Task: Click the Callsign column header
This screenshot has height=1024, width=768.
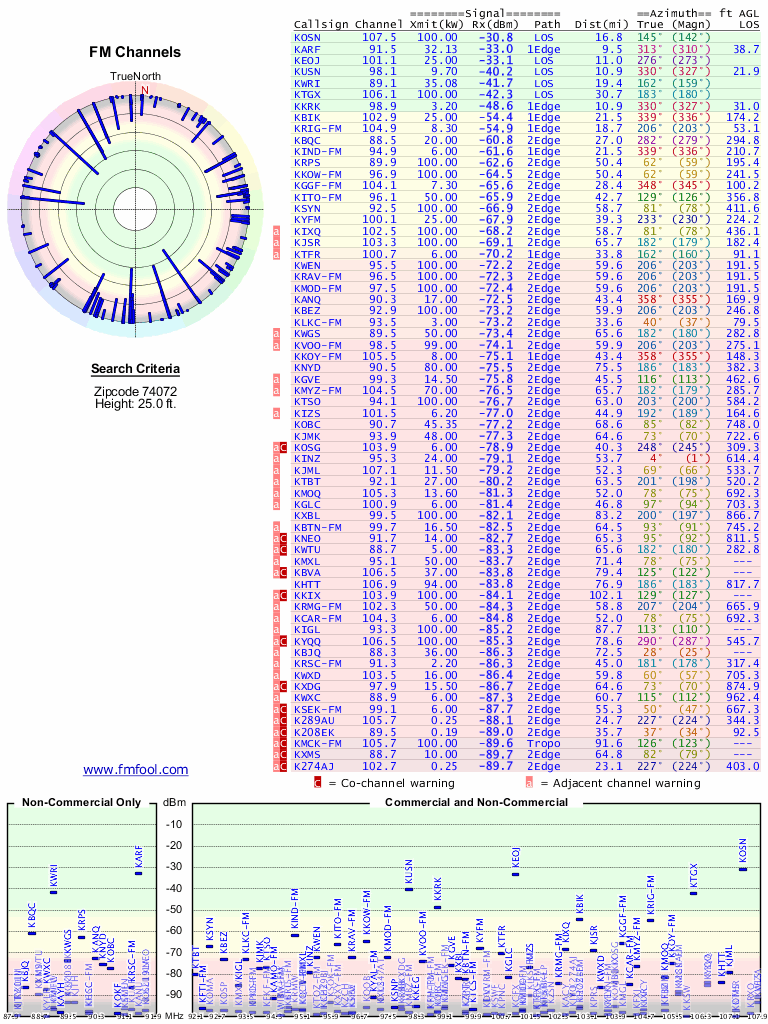Action: [321, 25]
